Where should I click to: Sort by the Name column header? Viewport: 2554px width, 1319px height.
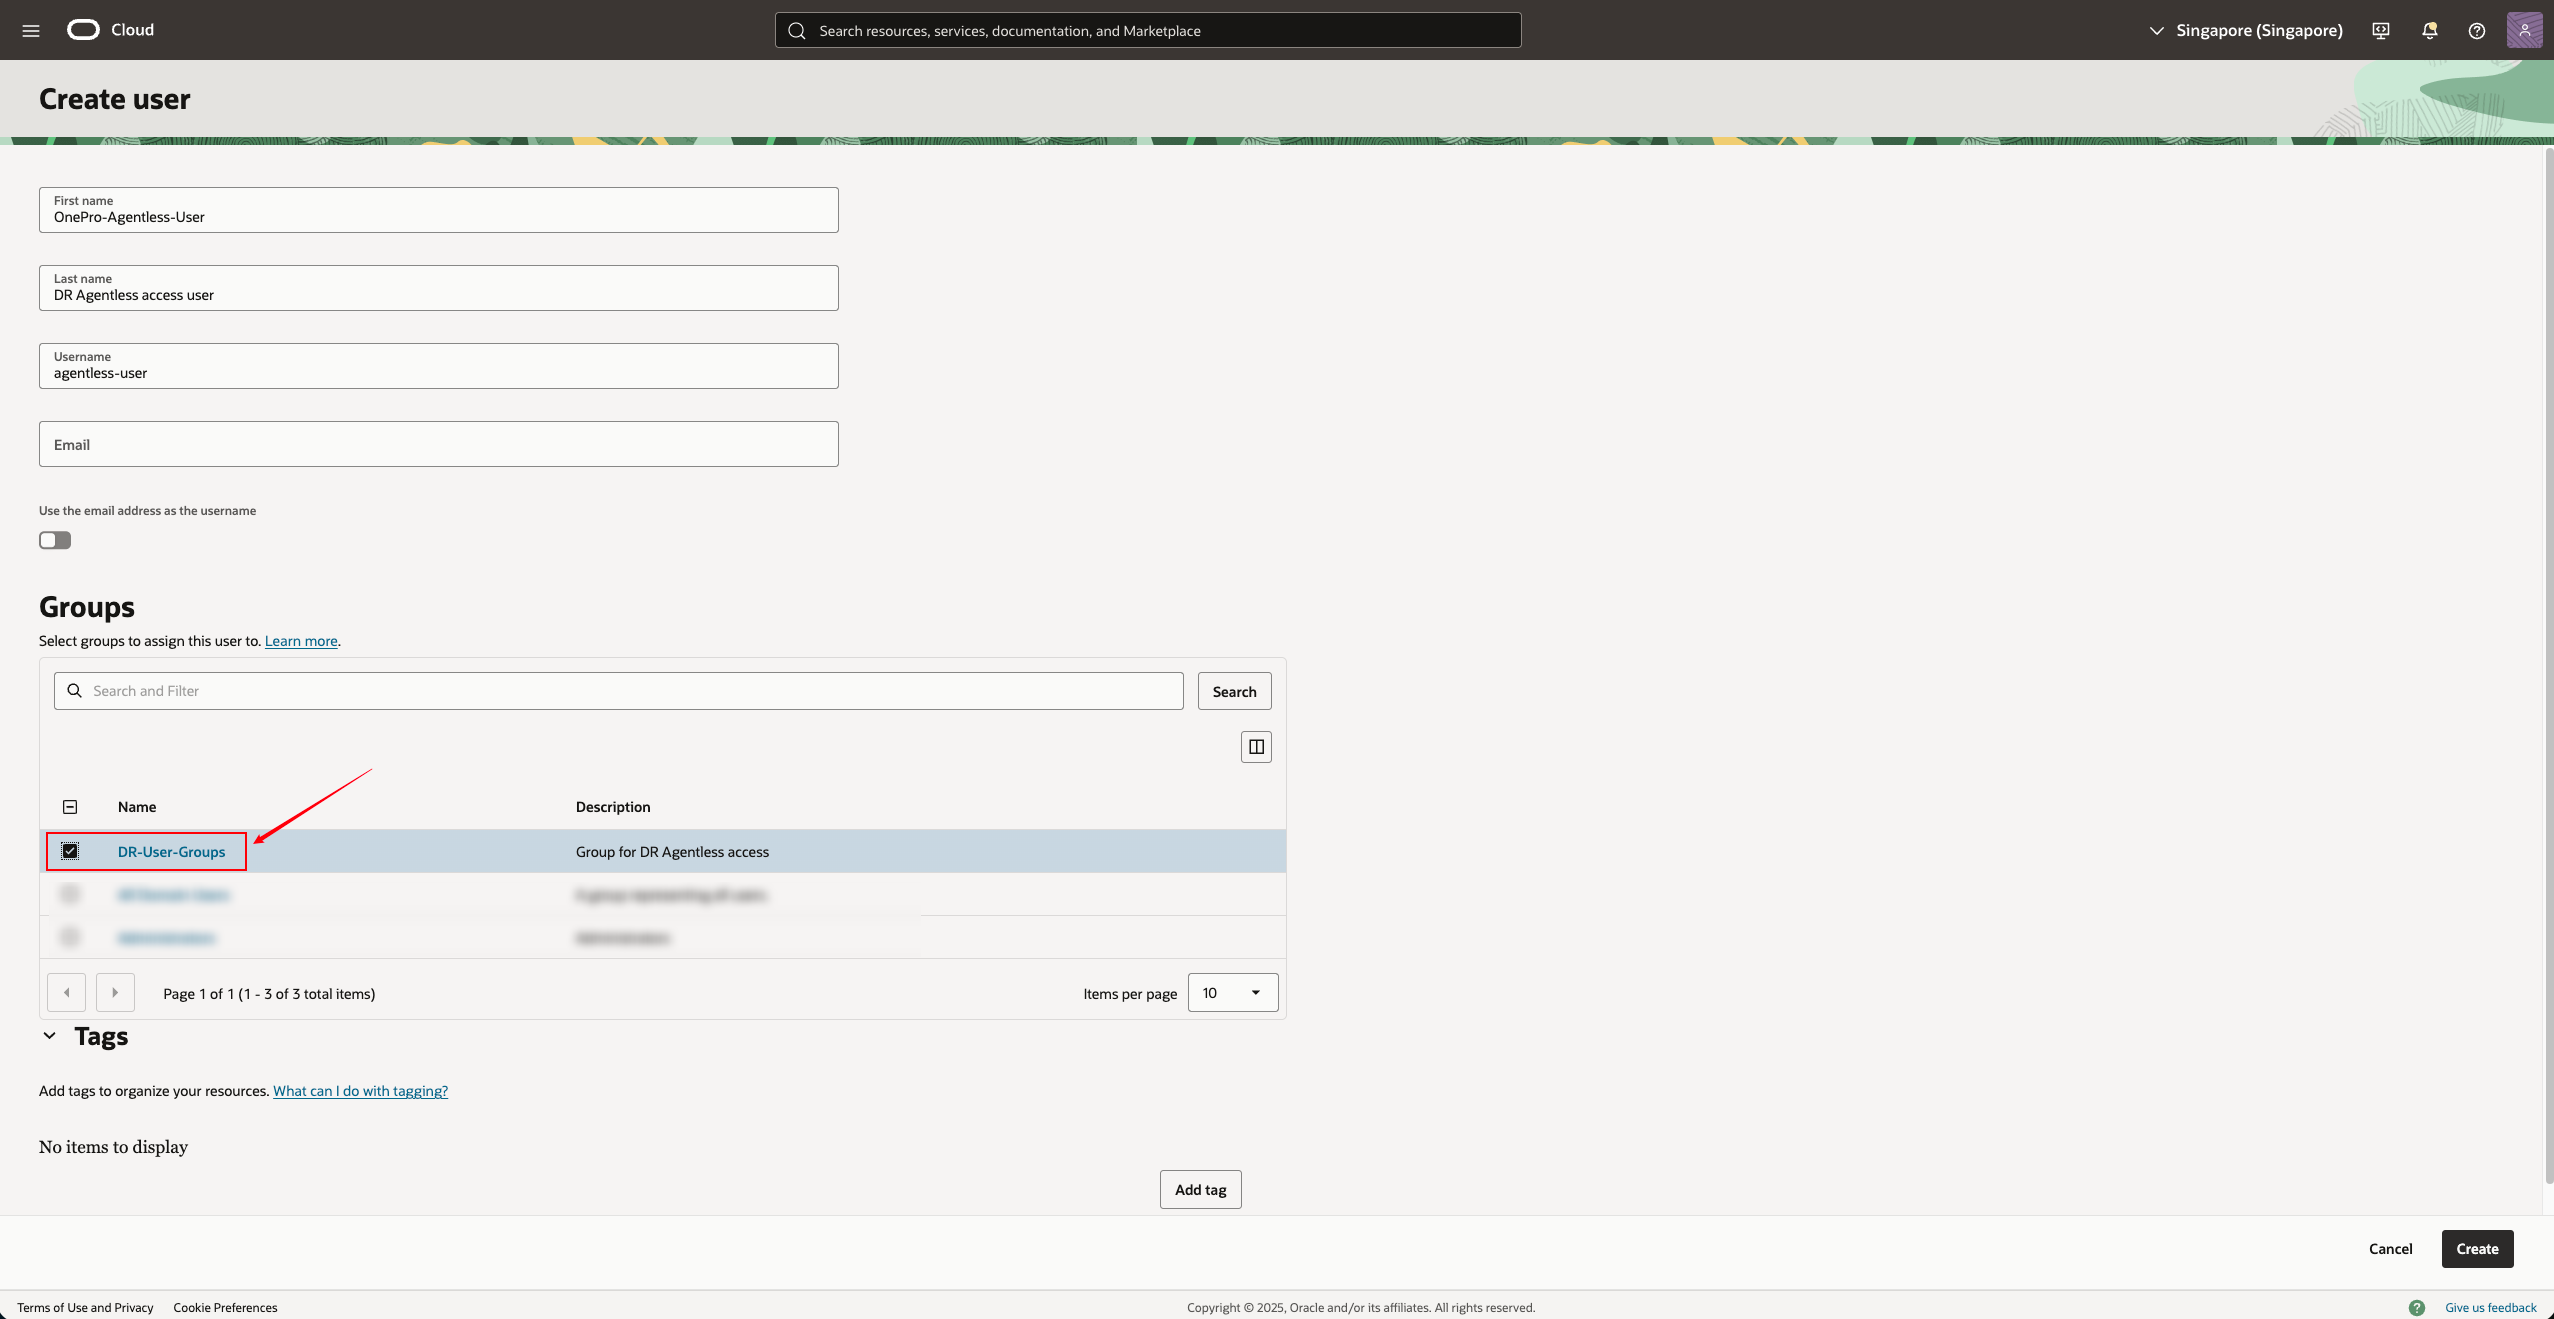click(x=137, y=807)
